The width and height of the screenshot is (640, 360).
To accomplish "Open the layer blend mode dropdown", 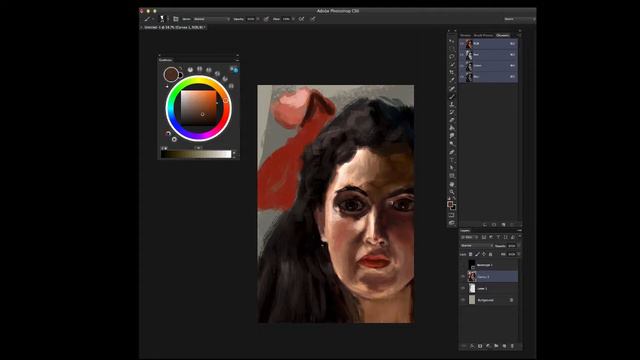I will click(476, 246).
